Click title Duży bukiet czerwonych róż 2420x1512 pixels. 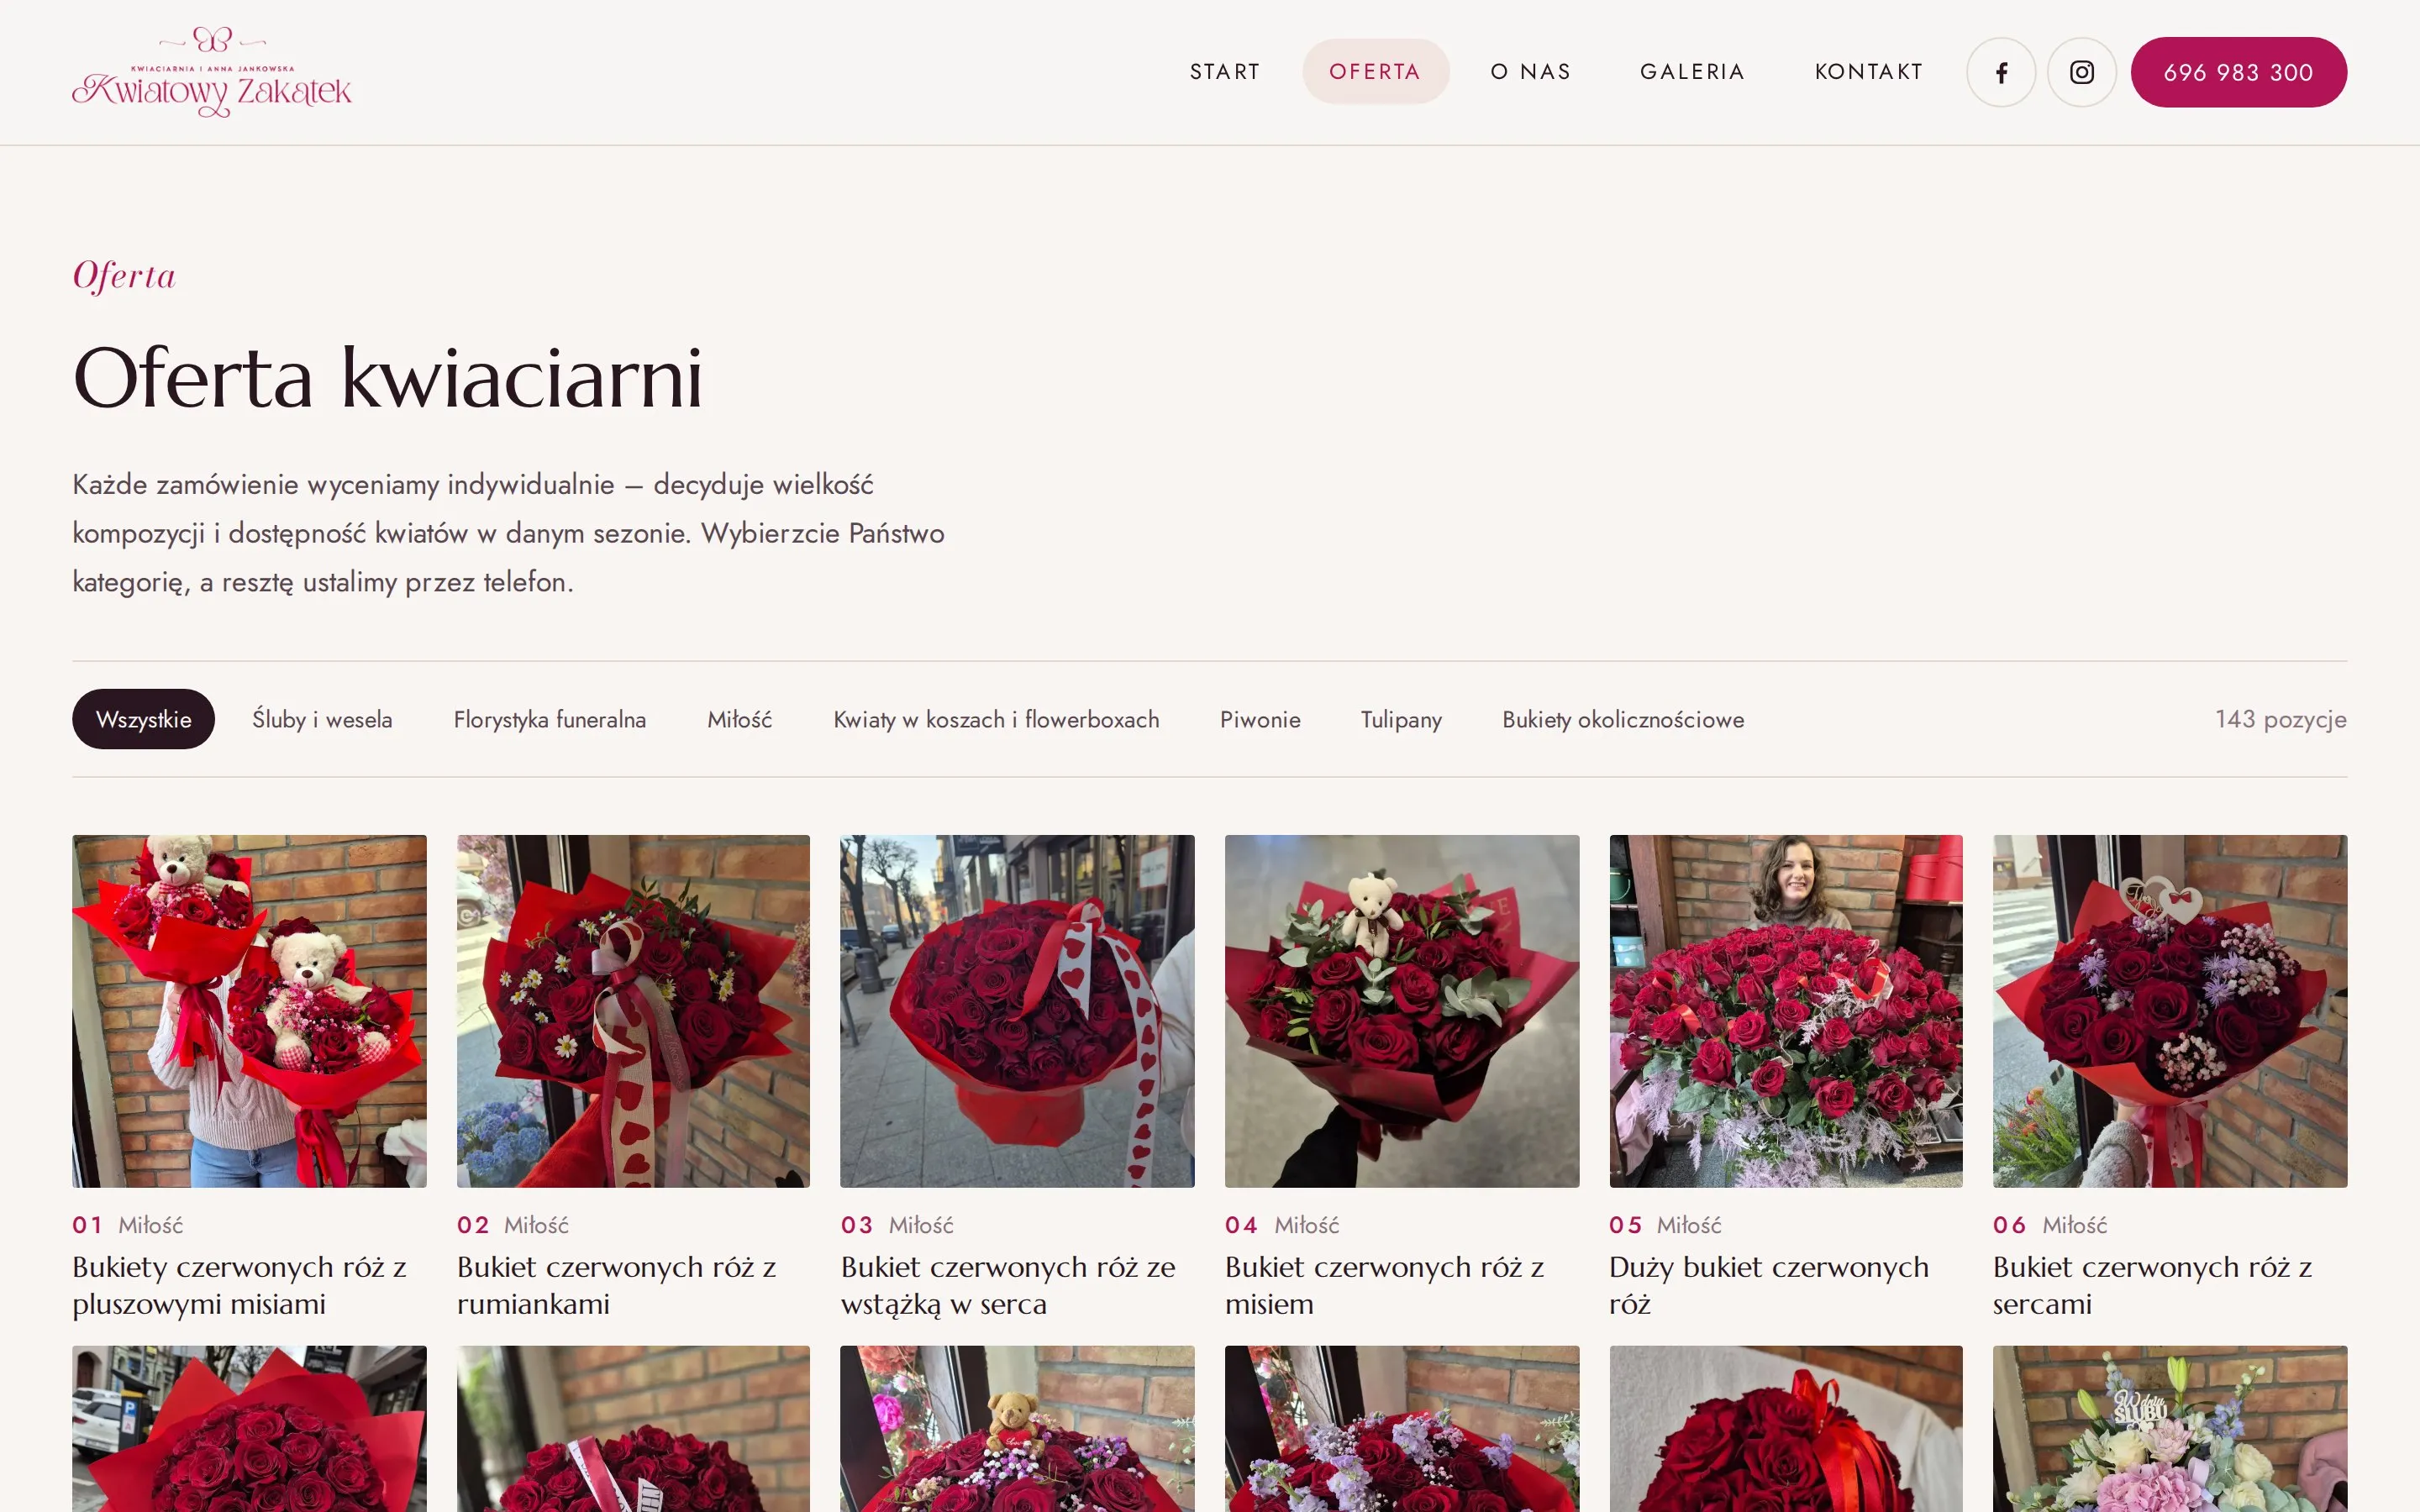point(1769,1285)
